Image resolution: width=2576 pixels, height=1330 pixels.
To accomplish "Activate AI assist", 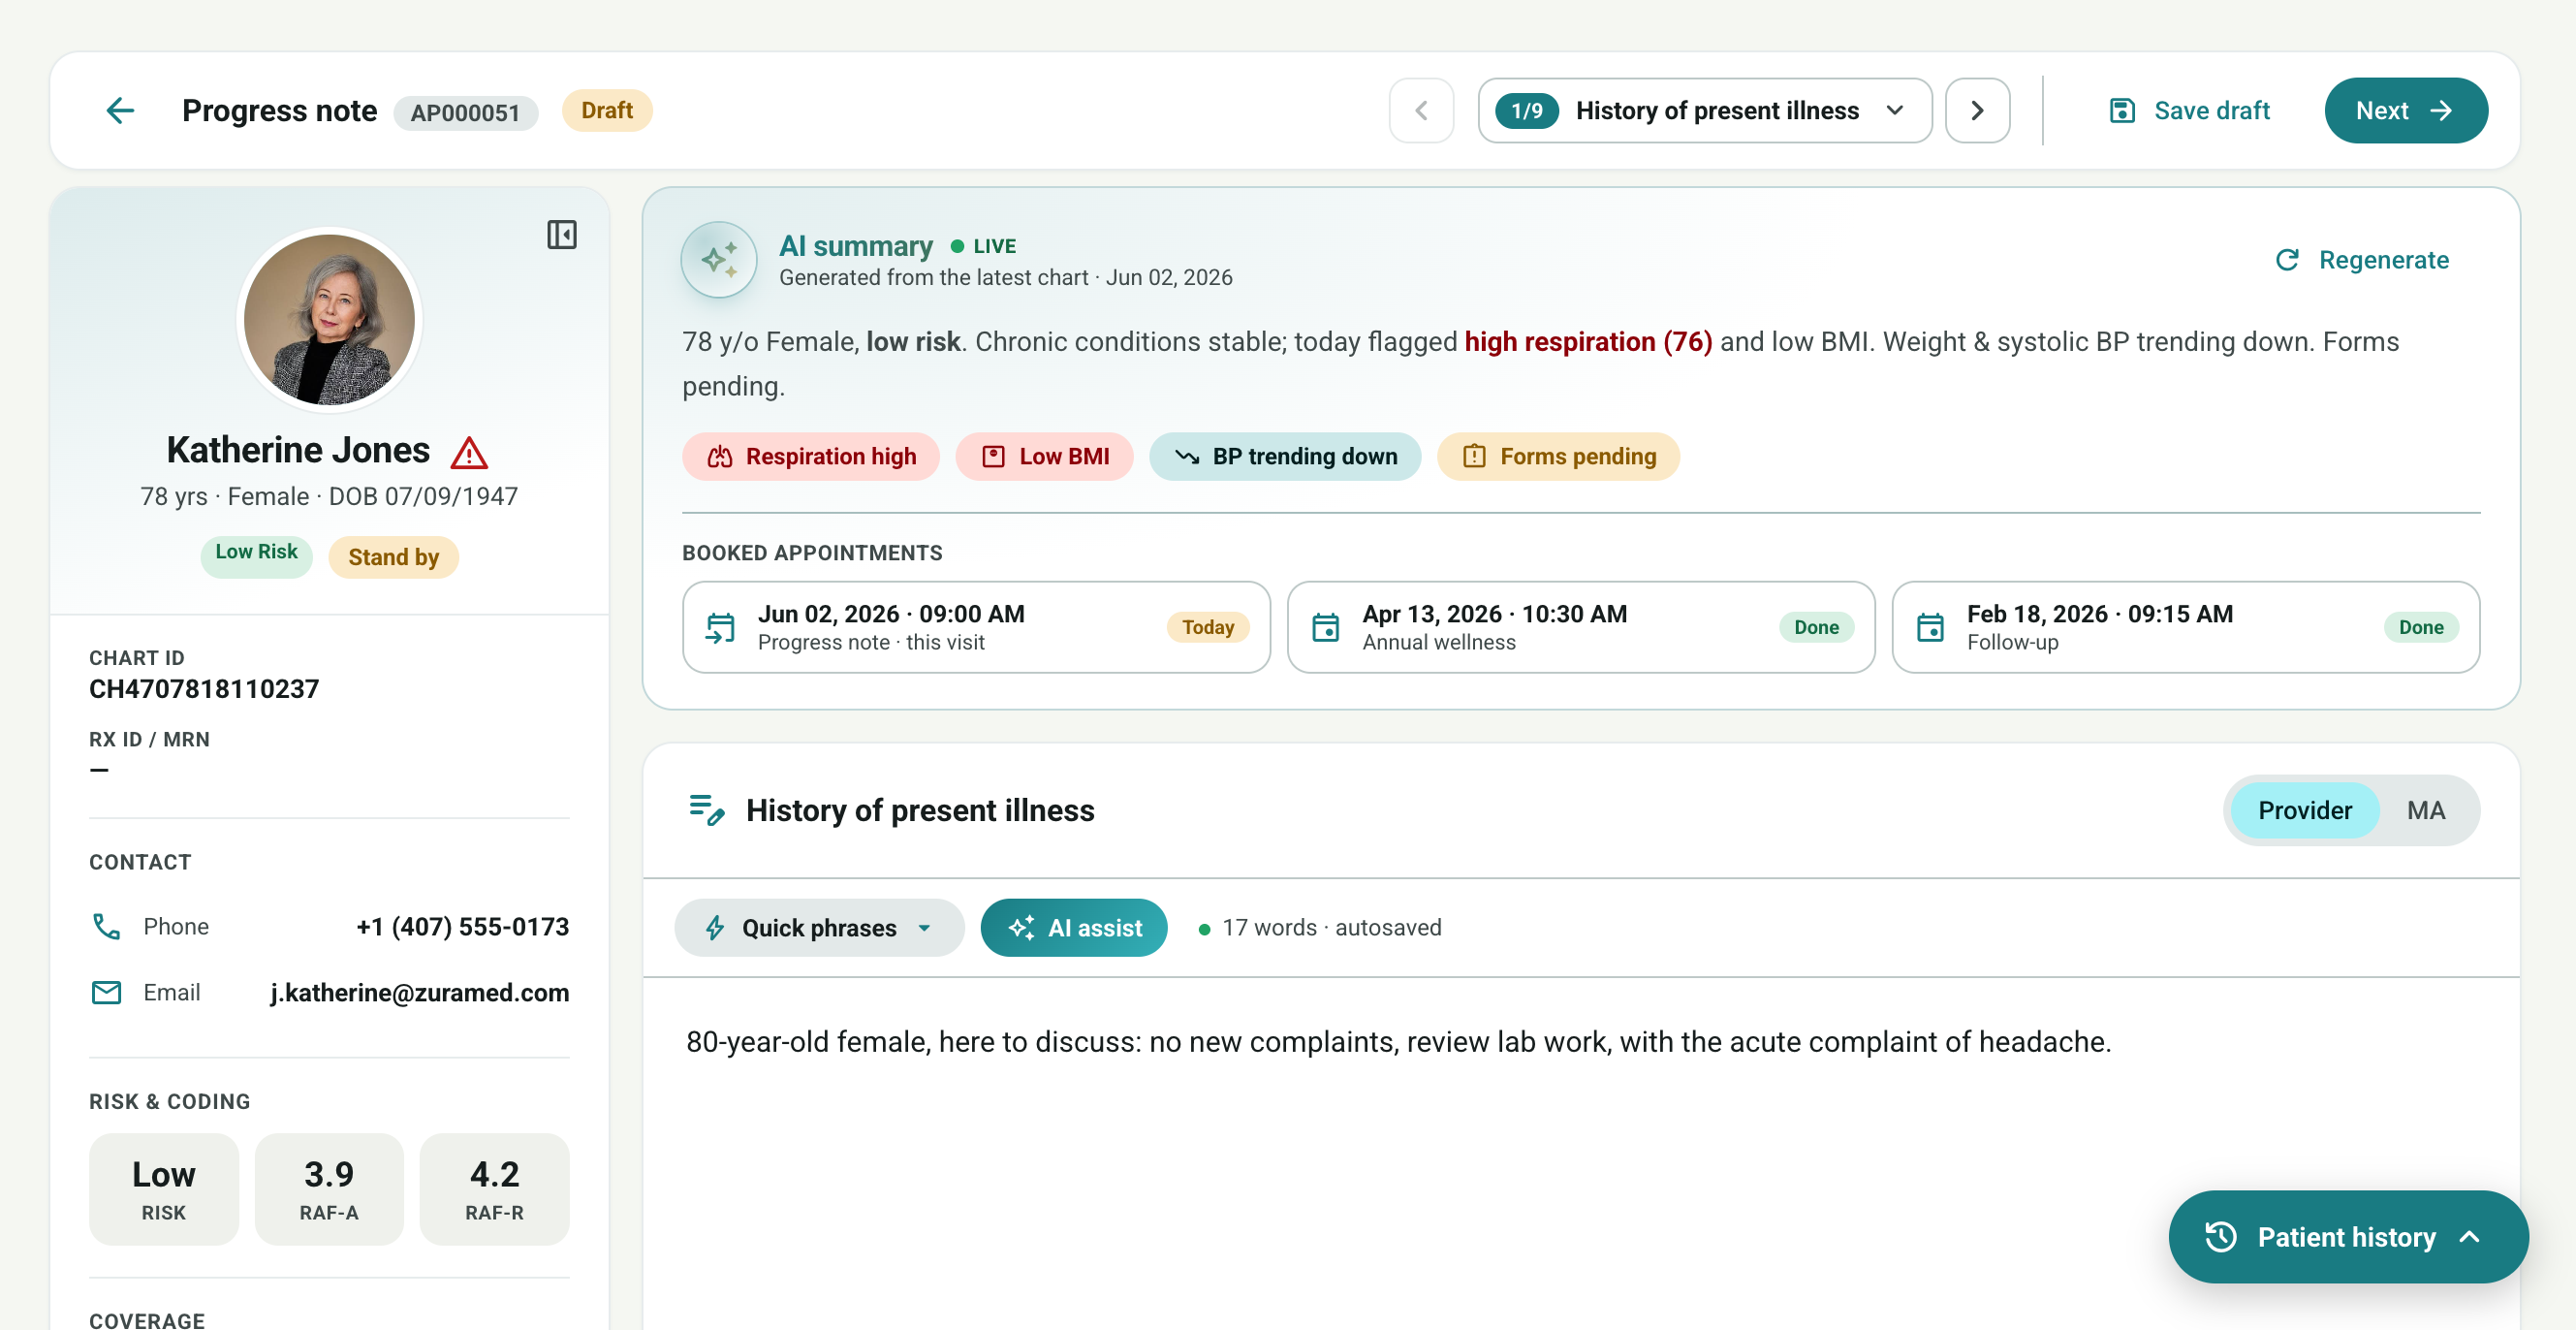I will point(1074,928).
